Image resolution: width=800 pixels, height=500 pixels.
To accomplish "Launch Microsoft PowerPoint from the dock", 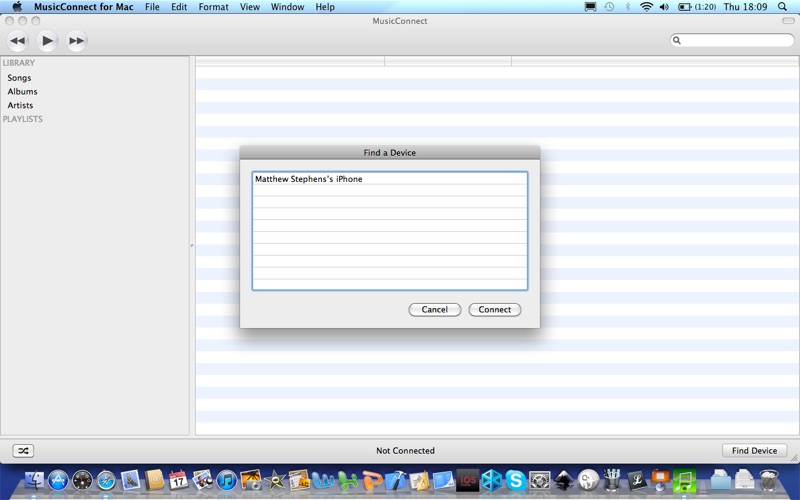I will pyautogui.click(x=372, y=480).
